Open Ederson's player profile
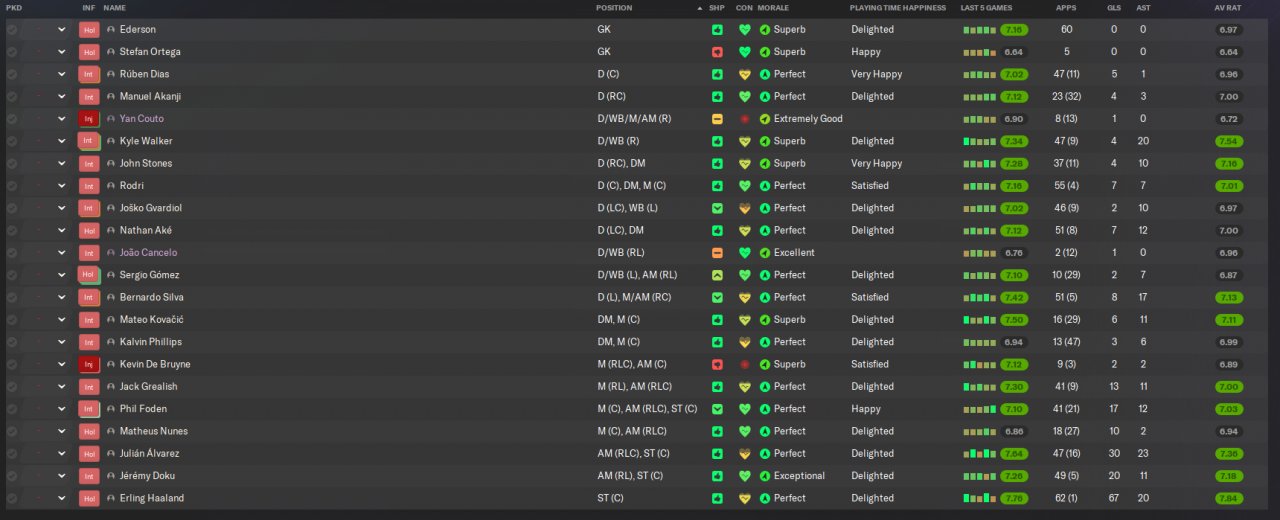Screen dimensions: 1280x520 click(x=138, y=30)
